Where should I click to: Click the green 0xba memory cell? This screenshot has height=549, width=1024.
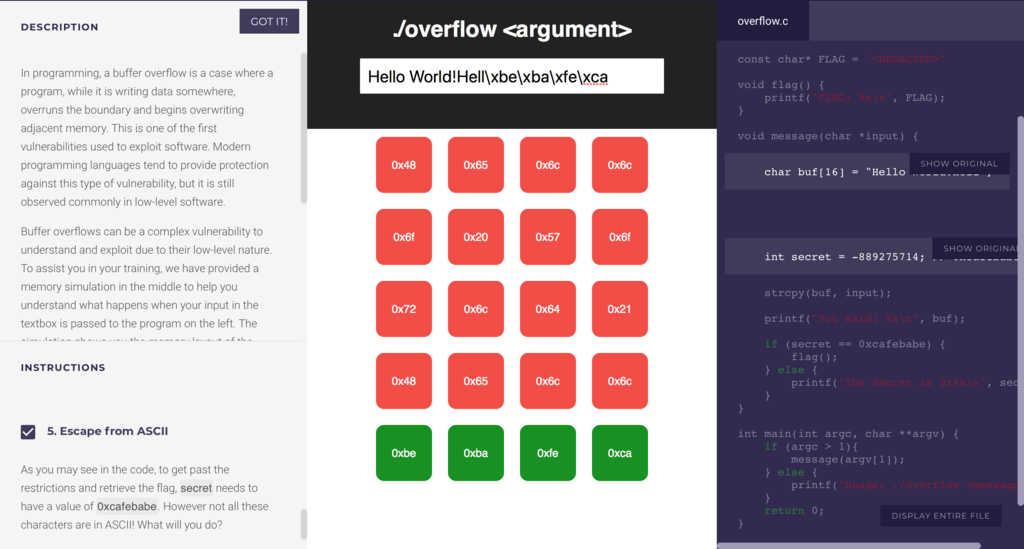[x=475, y=453]
